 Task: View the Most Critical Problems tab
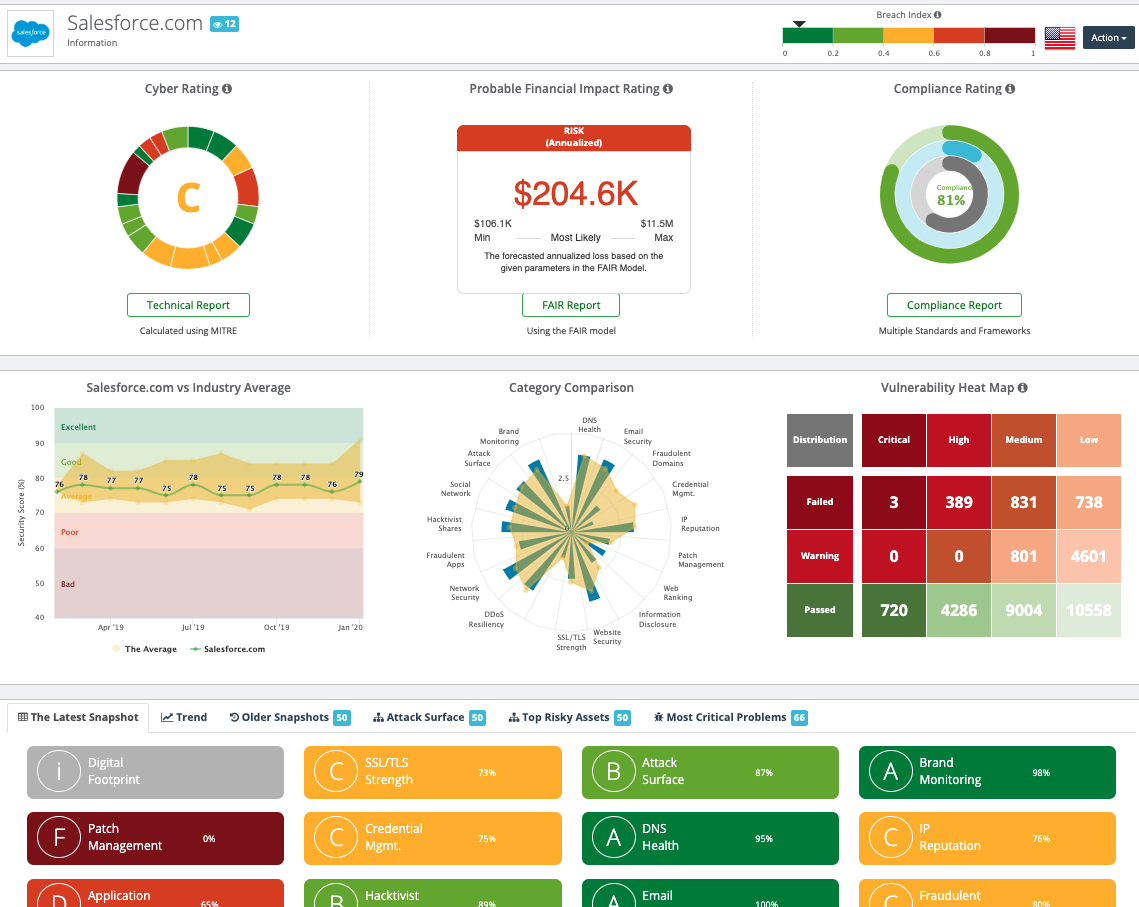730,717
